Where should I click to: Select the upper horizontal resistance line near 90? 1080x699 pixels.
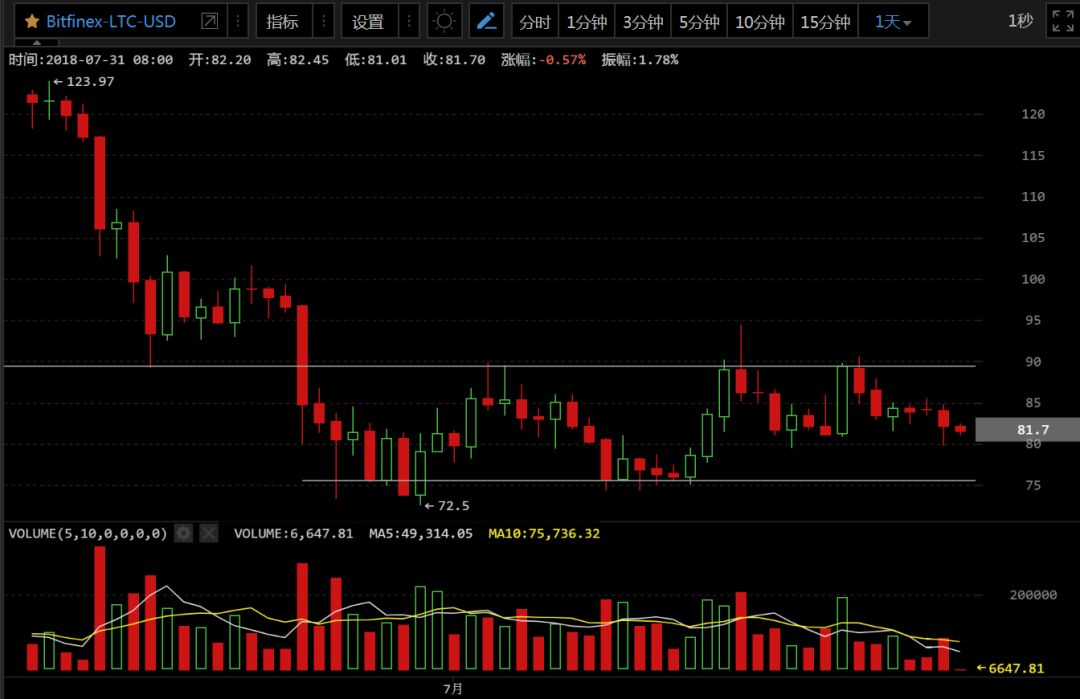pyautogui.click(x=489, y=366)
